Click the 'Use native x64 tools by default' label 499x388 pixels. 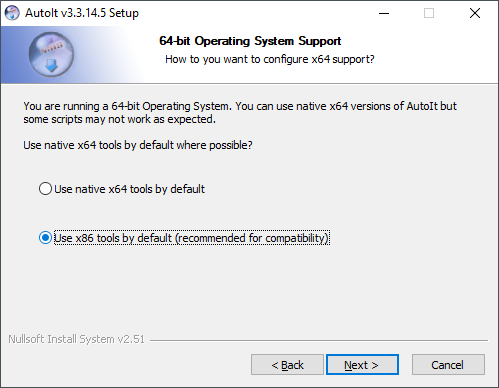point(129,189)
